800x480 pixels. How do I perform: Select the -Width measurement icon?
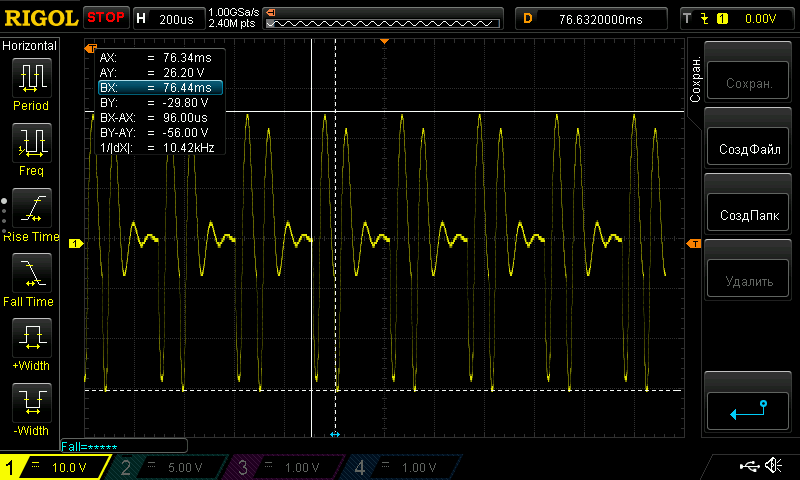pyautogui.click(x=32, y=402)
